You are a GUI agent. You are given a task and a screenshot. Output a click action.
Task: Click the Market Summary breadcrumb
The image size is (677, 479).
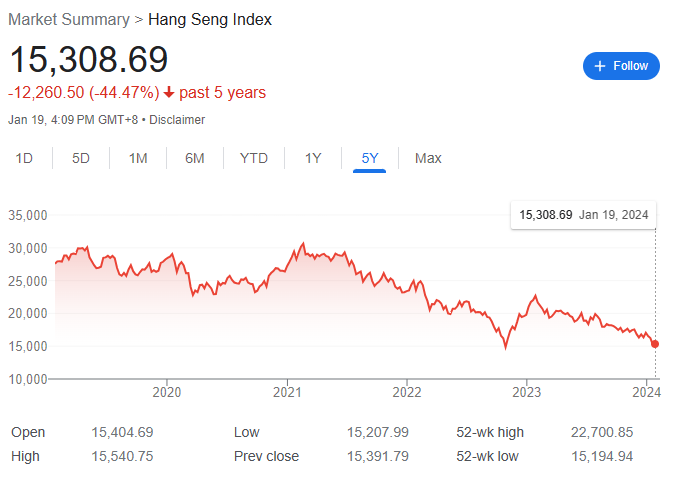coord(69,19)
